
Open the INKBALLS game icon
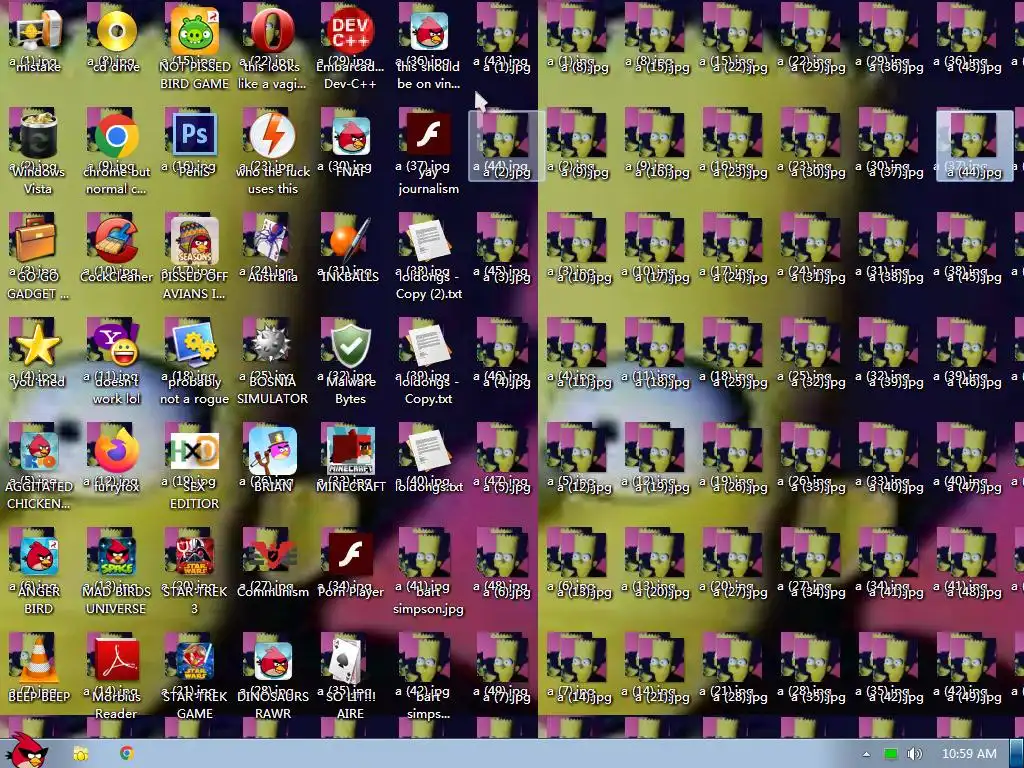(x=350, y=240)
